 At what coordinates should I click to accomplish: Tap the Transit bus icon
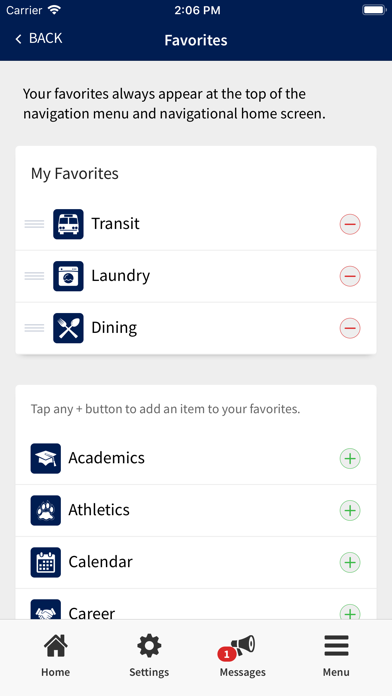pyautogui.click(x=68, y=224)
